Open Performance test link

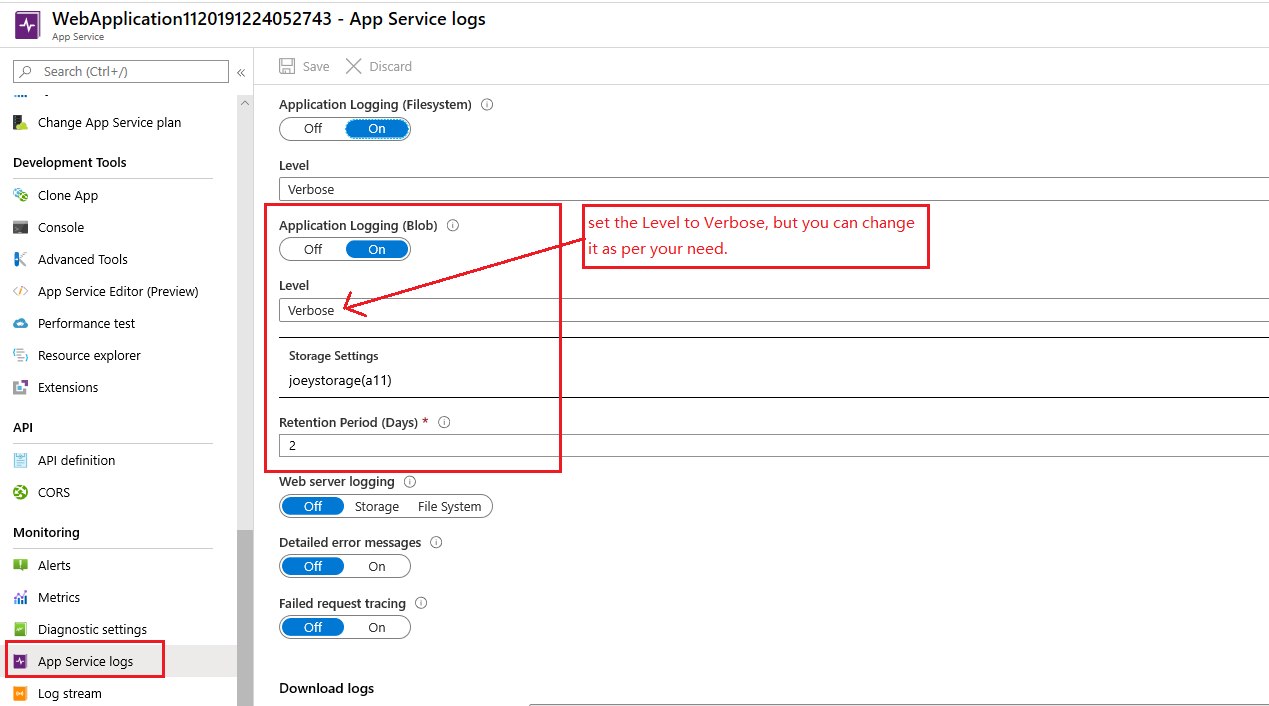(x=86, y=323)
